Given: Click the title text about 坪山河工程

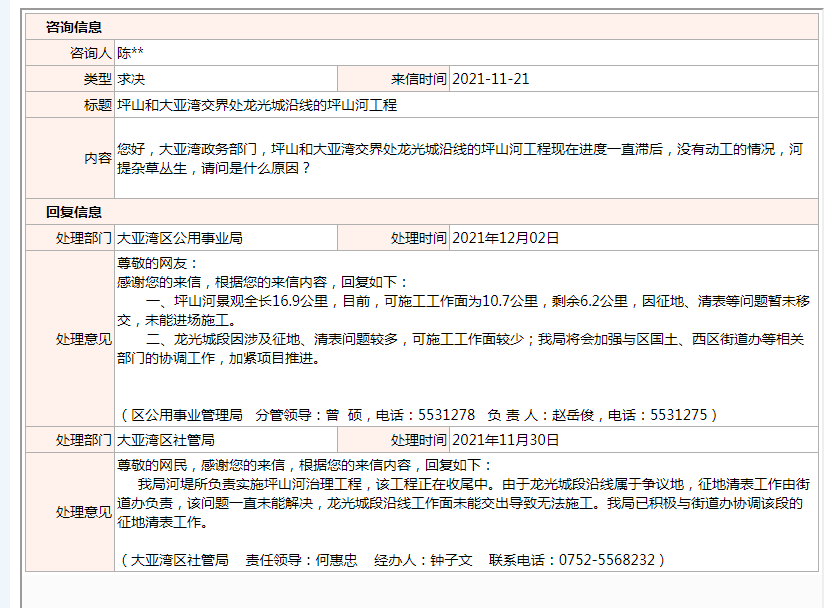Looking at the screenshot, I should point(257,105).
